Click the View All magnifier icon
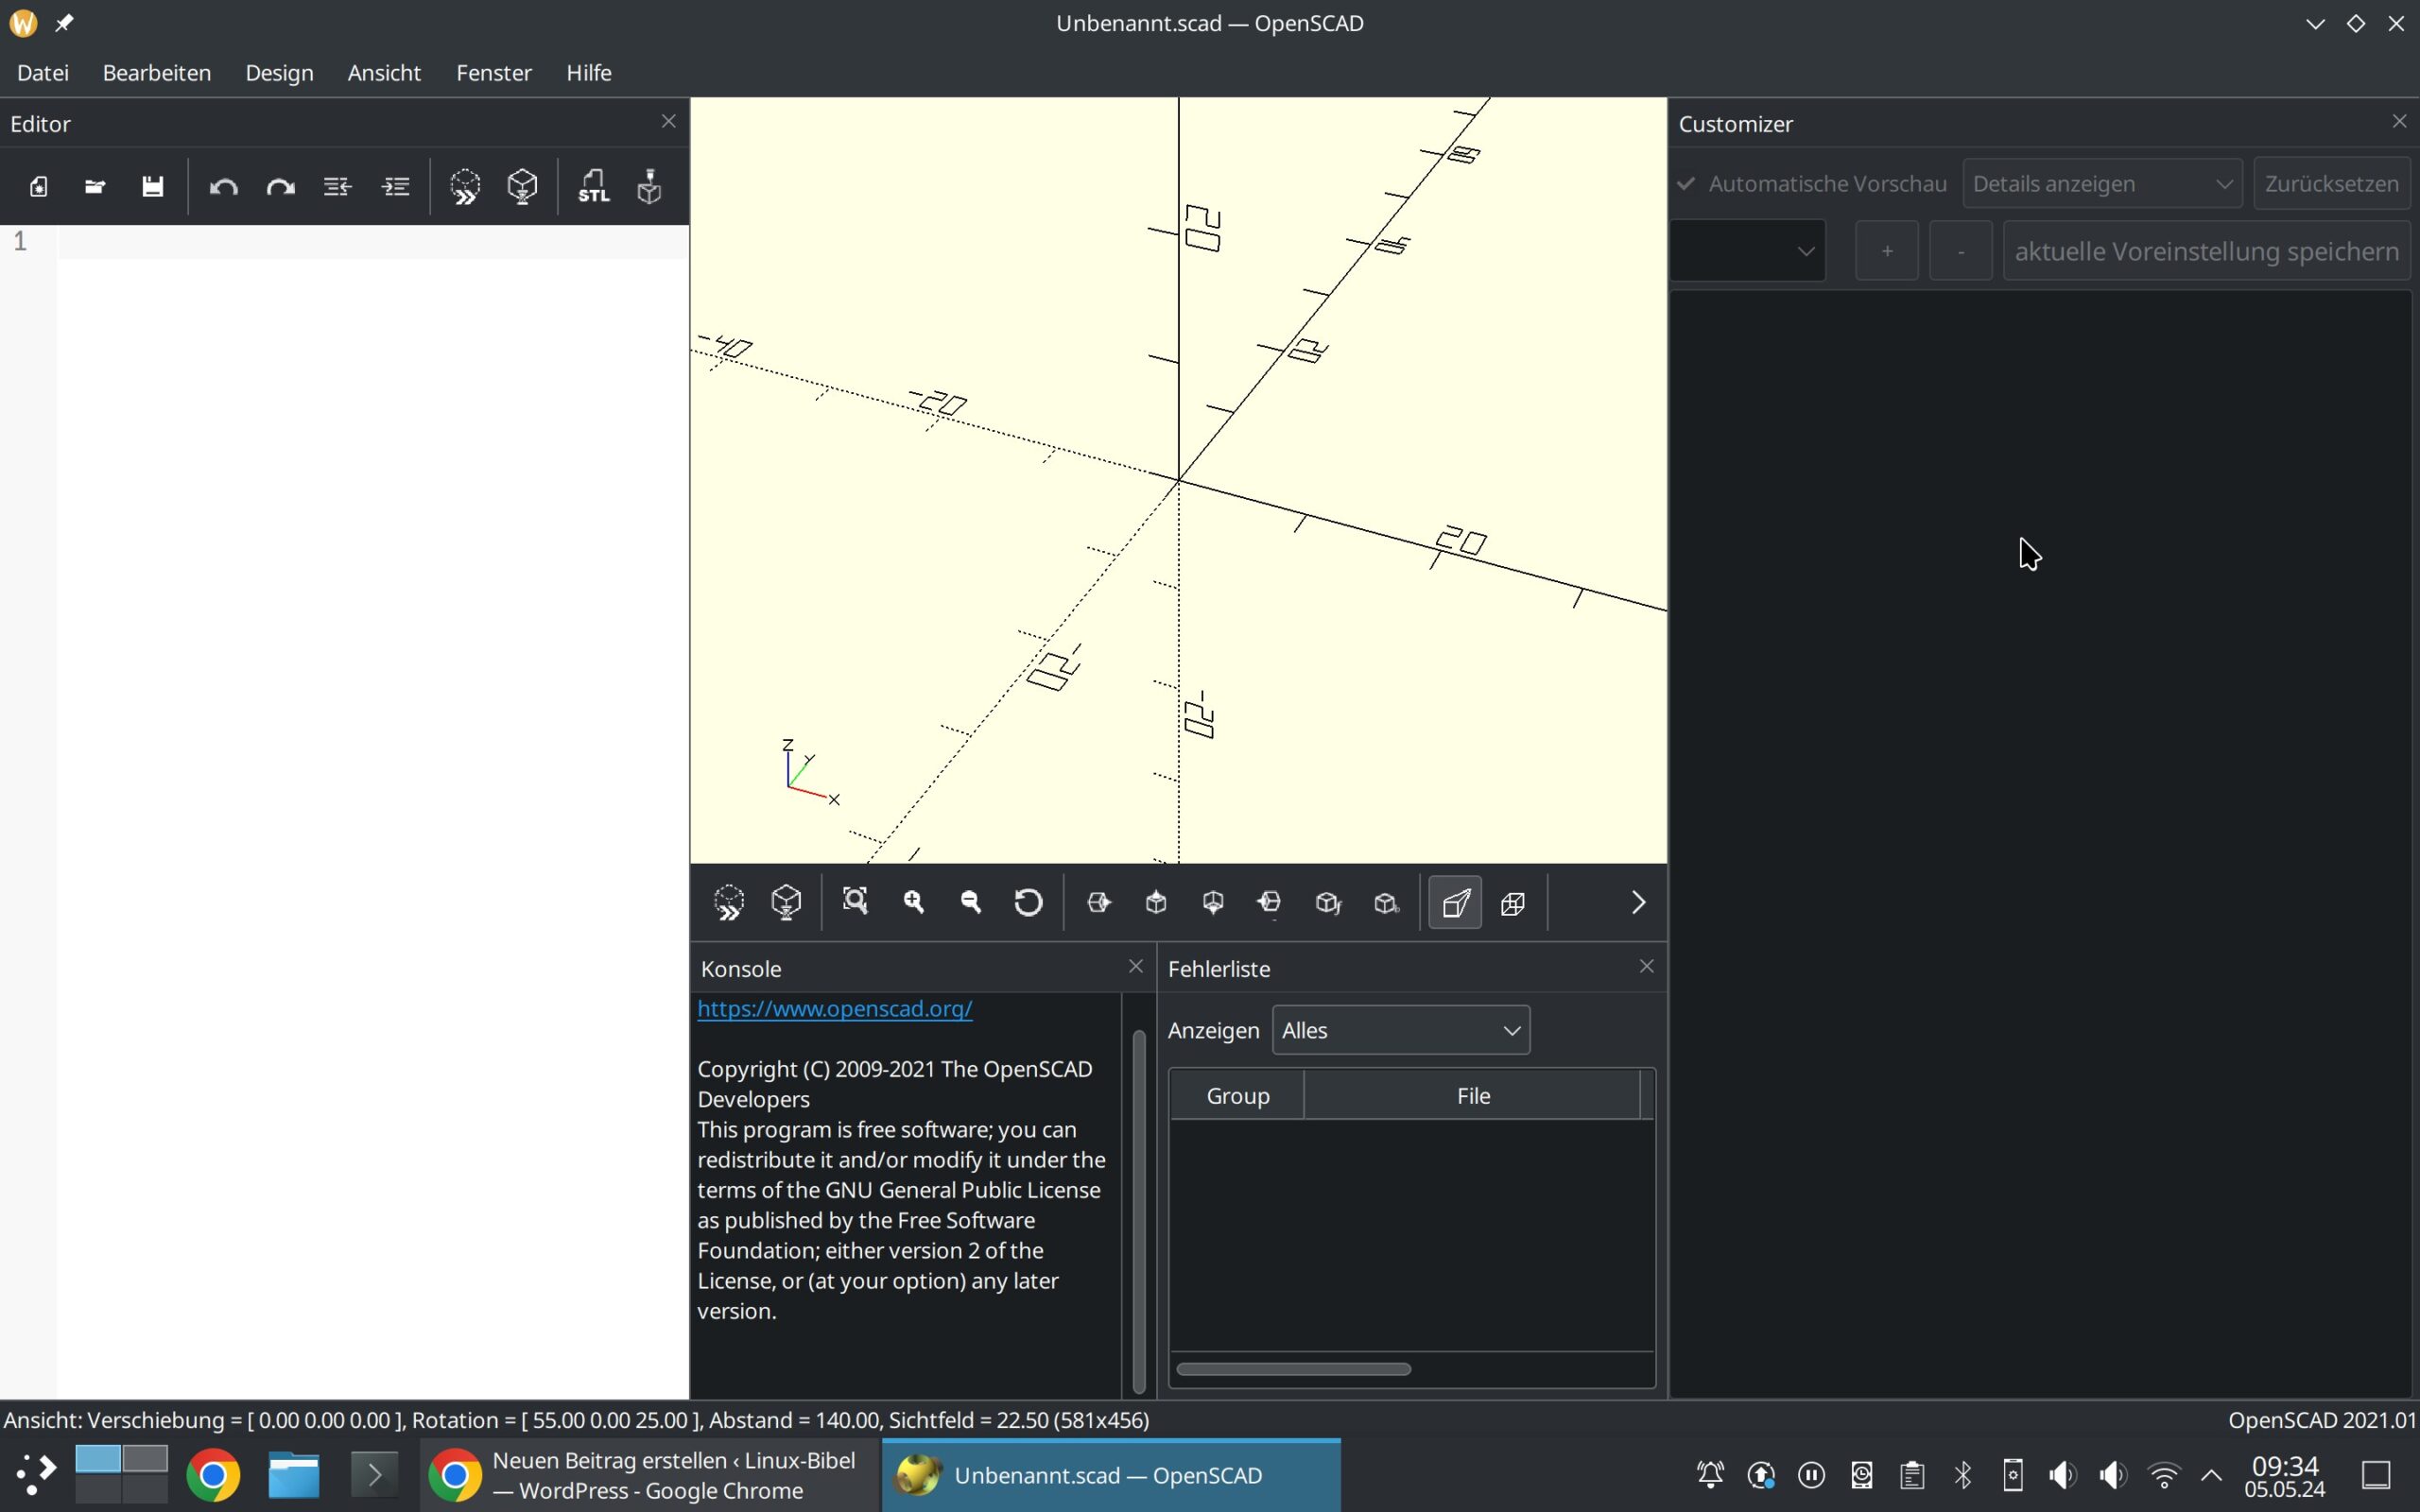Image resolution: width=2420 pixels, height=1512 pixels. pyautogui.click(x=855, y=902)
